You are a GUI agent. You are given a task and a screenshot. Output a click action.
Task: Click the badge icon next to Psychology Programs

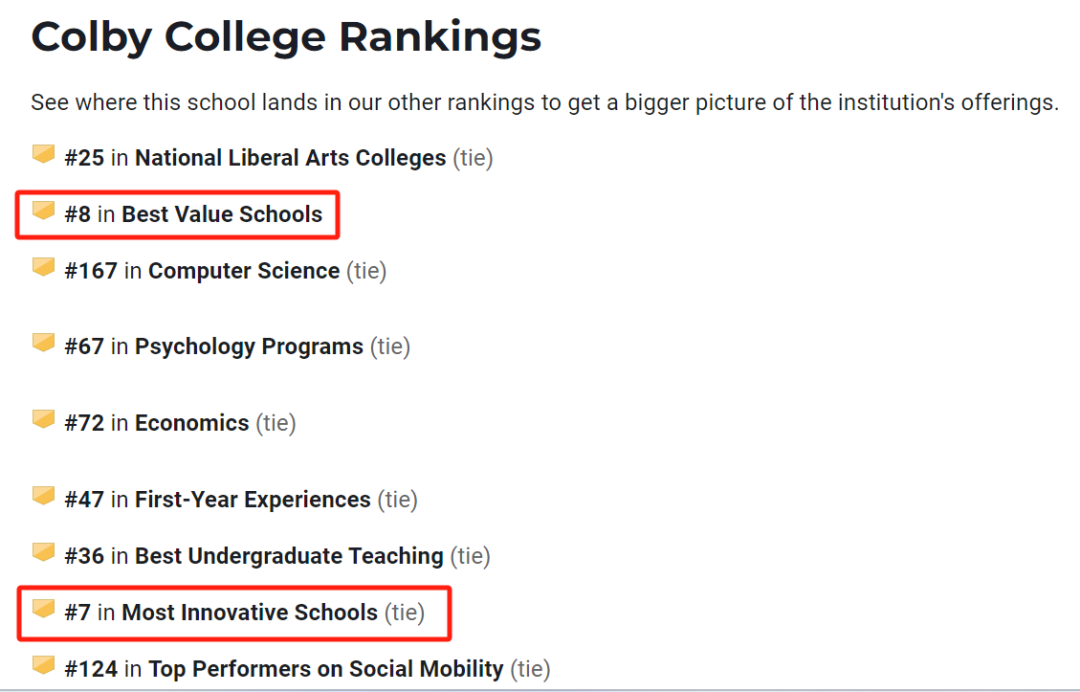click(43, 343)
